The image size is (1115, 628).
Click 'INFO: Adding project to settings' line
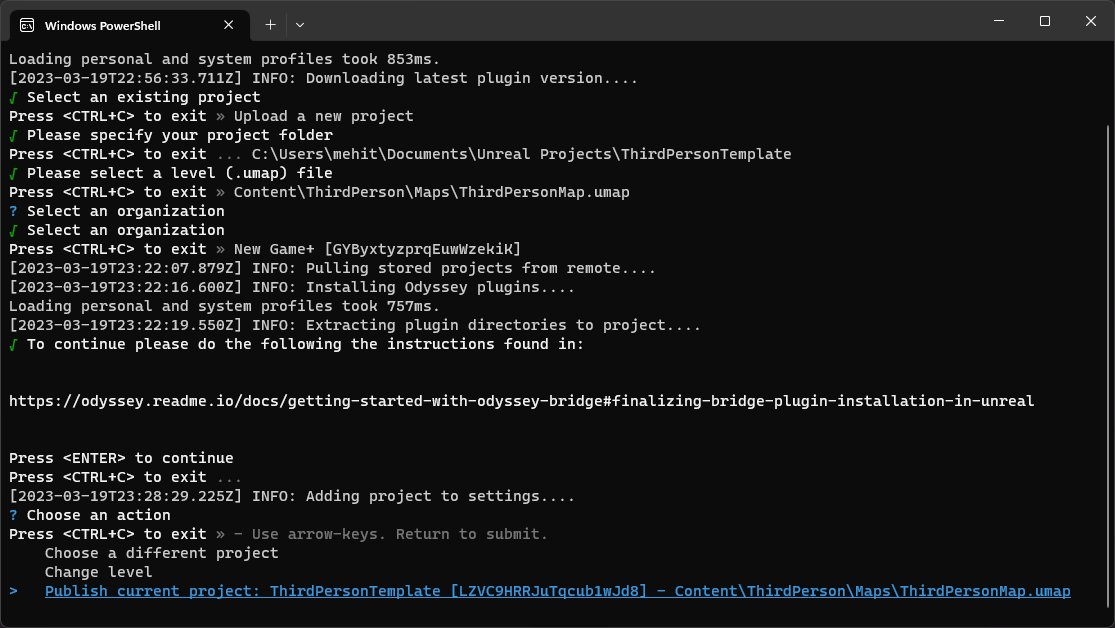point(292,496)
